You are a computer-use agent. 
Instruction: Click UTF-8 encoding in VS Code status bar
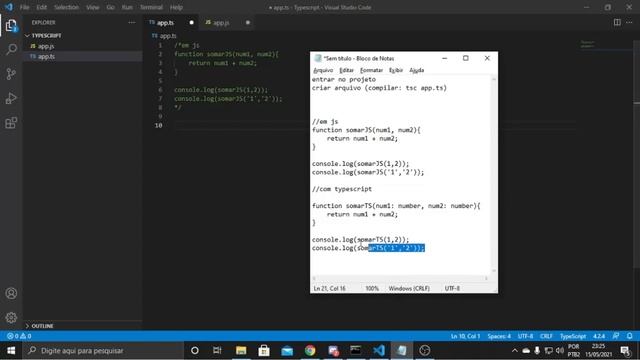pos(525,336)
